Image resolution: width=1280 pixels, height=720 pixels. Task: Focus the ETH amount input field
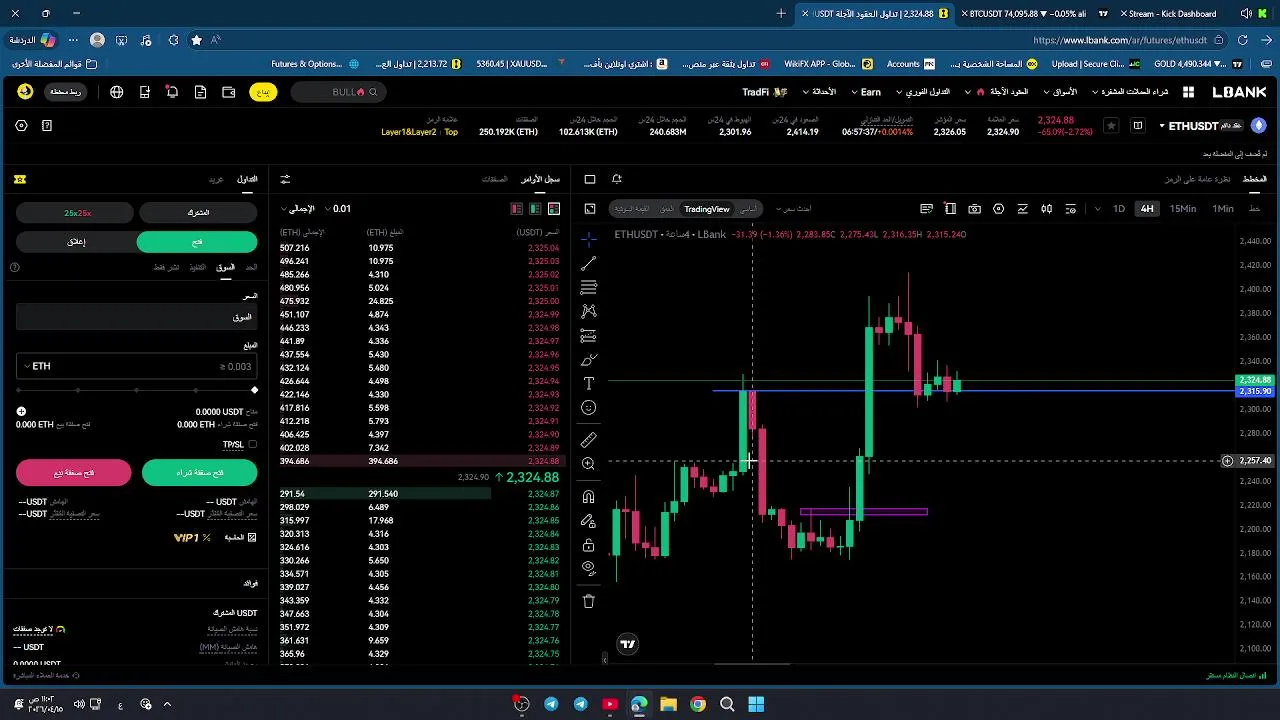pos(136,366)
